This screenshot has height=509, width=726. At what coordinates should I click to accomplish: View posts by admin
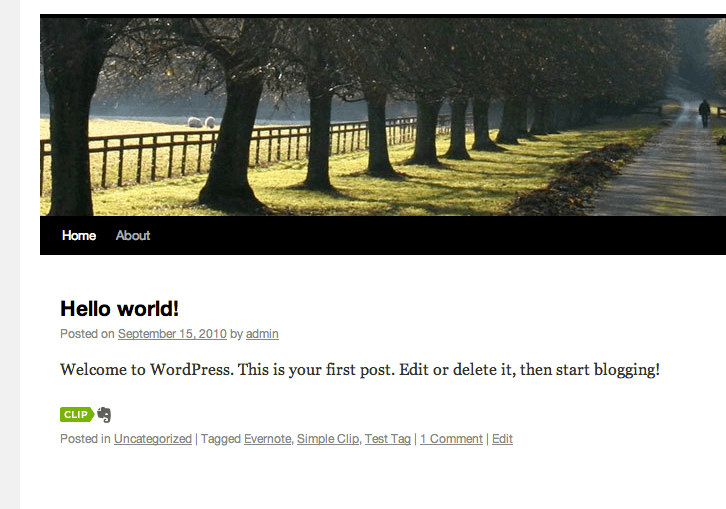point(262,334)
